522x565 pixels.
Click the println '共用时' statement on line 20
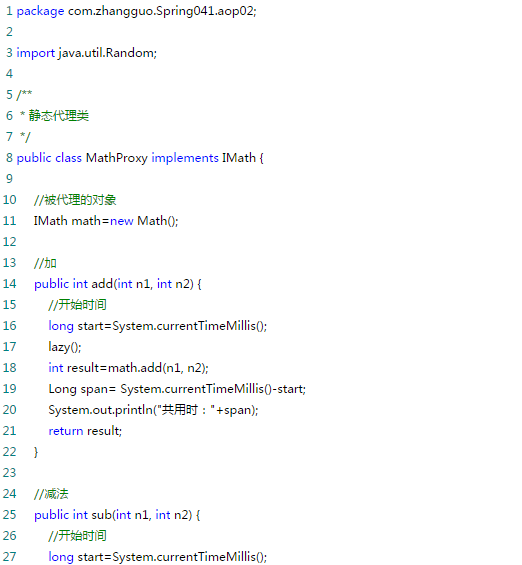coord(153,410)
